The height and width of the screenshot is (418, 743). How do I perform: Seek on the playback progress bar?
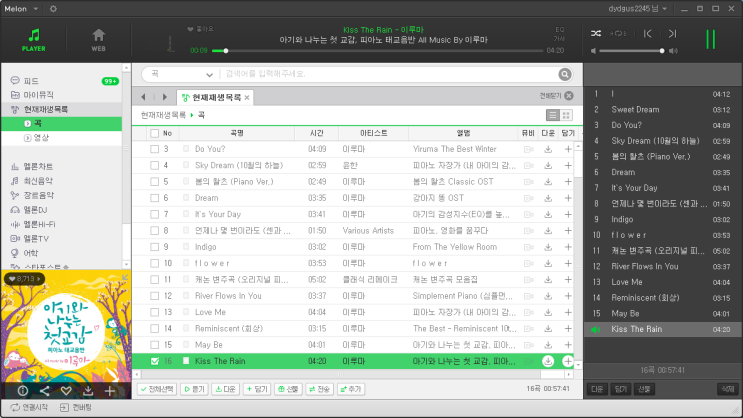pos(377,51)
